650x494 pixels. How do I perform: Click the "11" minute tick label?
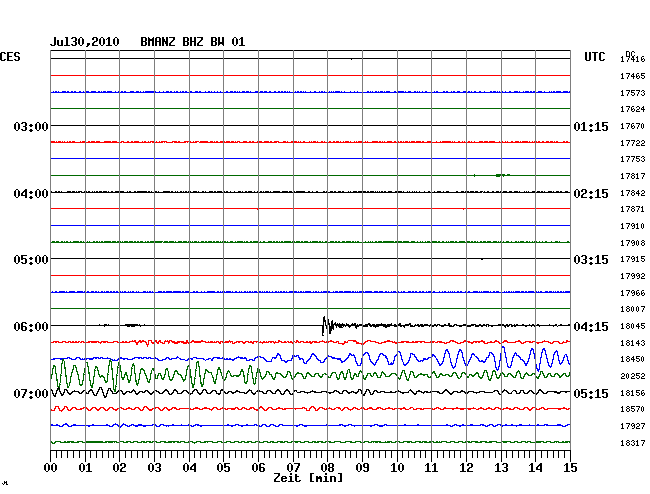coord(431,468)
